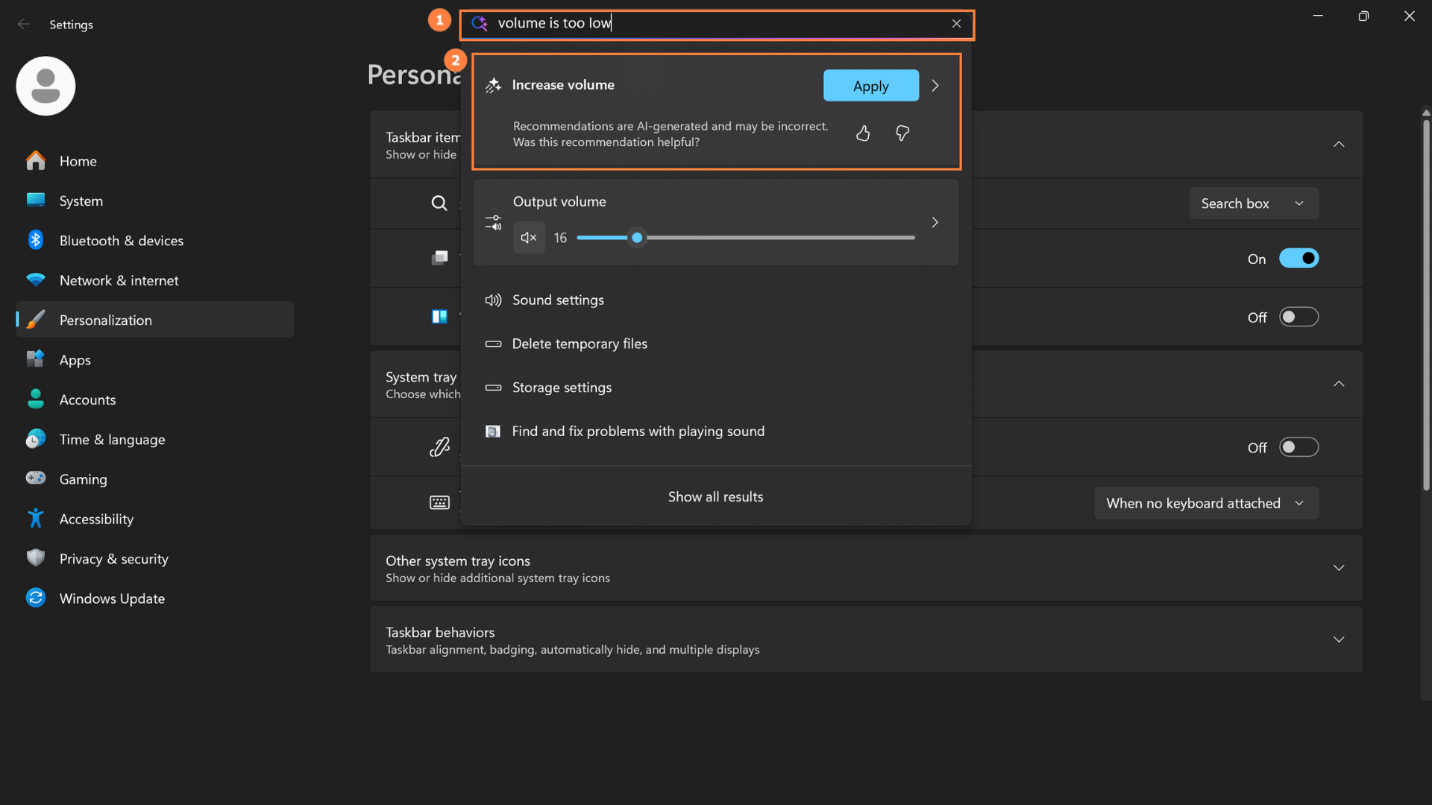Image resolution: width=1432 pixels, height=805 pixels.
Task: Click the troubleshooter icon for playing sound
Action: click(493, 431)
